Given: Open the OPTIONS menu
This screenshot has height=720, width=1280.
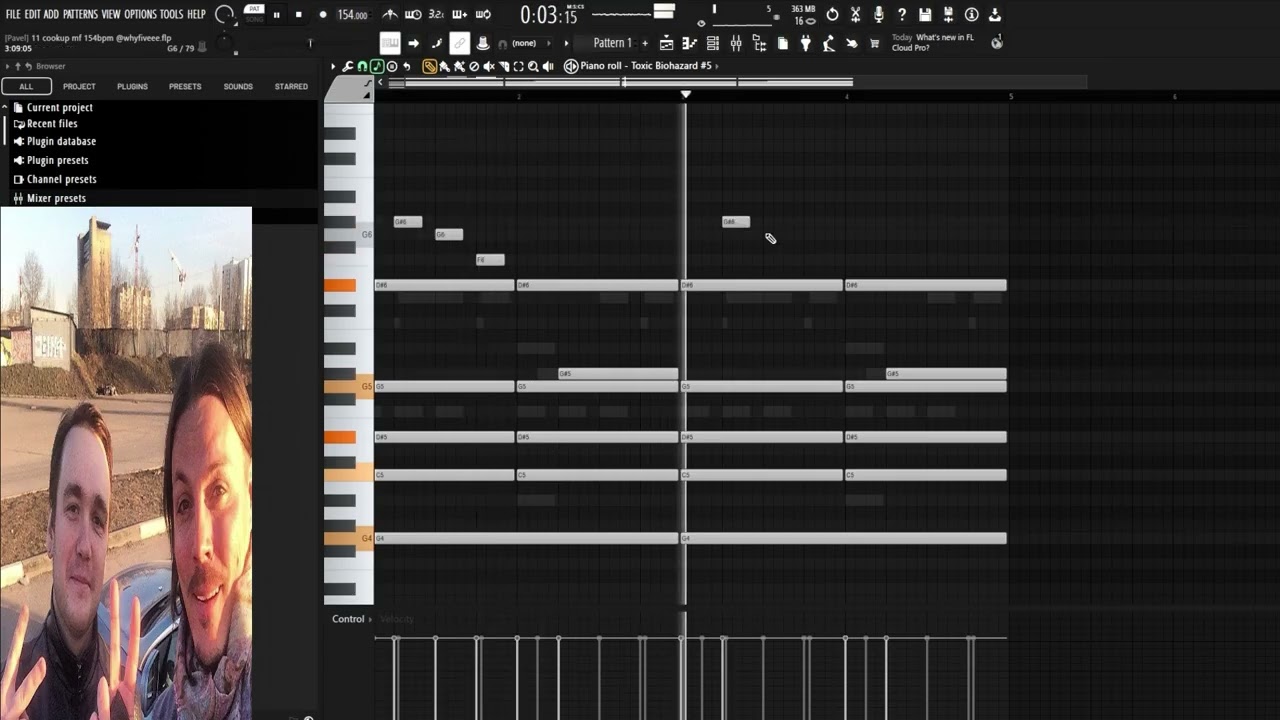Looking at the screenshot, I should coord(140,14).
